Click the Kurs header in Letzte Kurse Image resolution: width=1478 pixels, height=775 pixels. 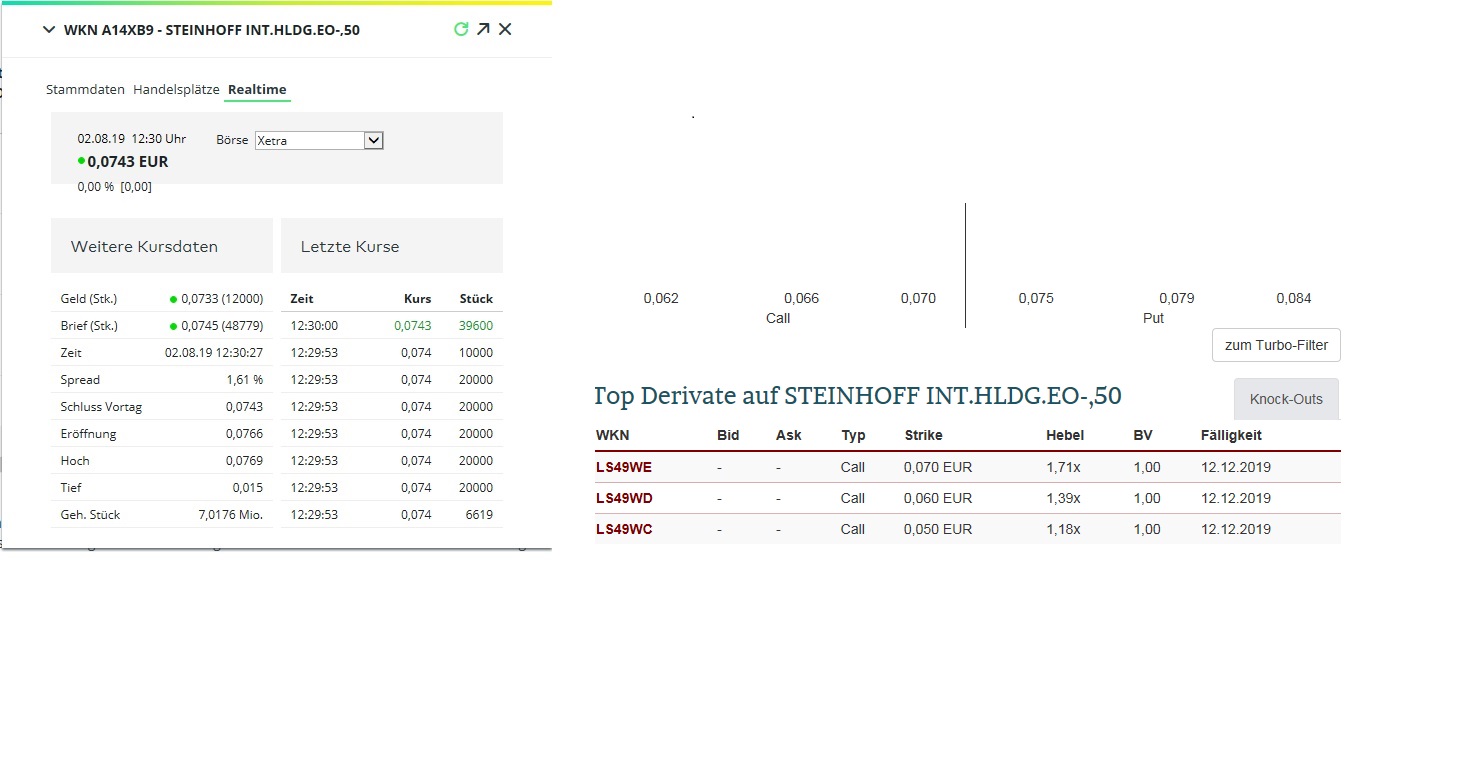(x=417, y=299)
